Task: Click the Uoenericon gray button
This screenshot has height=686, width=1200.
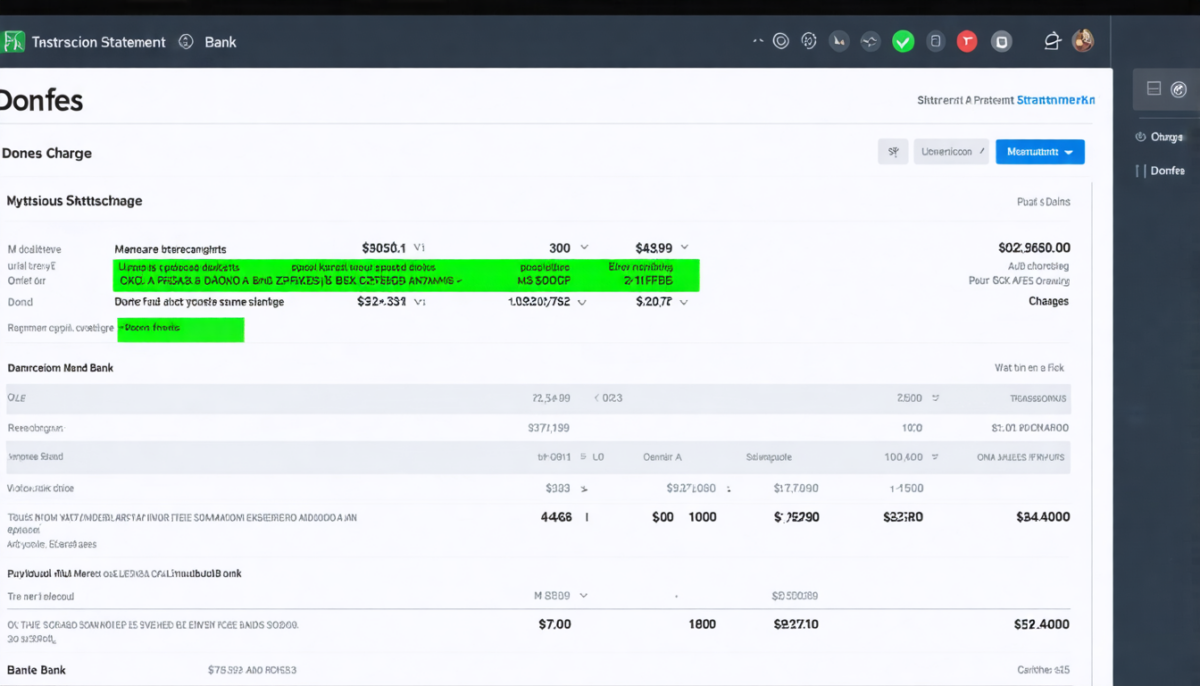Action: pyautogui.click(x=951, y=152)
